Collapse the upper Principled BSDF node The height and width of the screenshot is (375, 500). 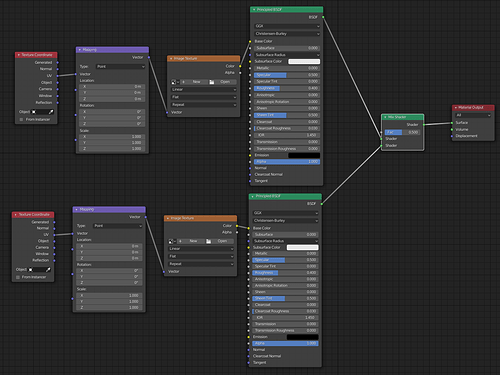(x=254, y=10)
